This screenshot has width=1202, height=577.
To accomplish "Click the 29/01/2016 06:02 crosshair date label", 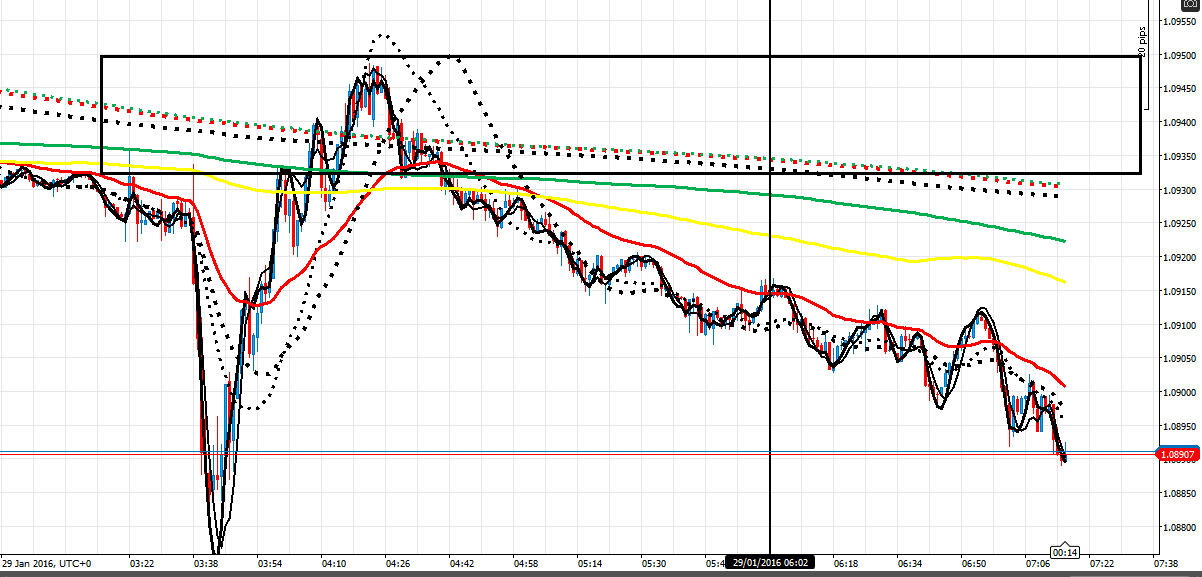I will coord(770,564).
